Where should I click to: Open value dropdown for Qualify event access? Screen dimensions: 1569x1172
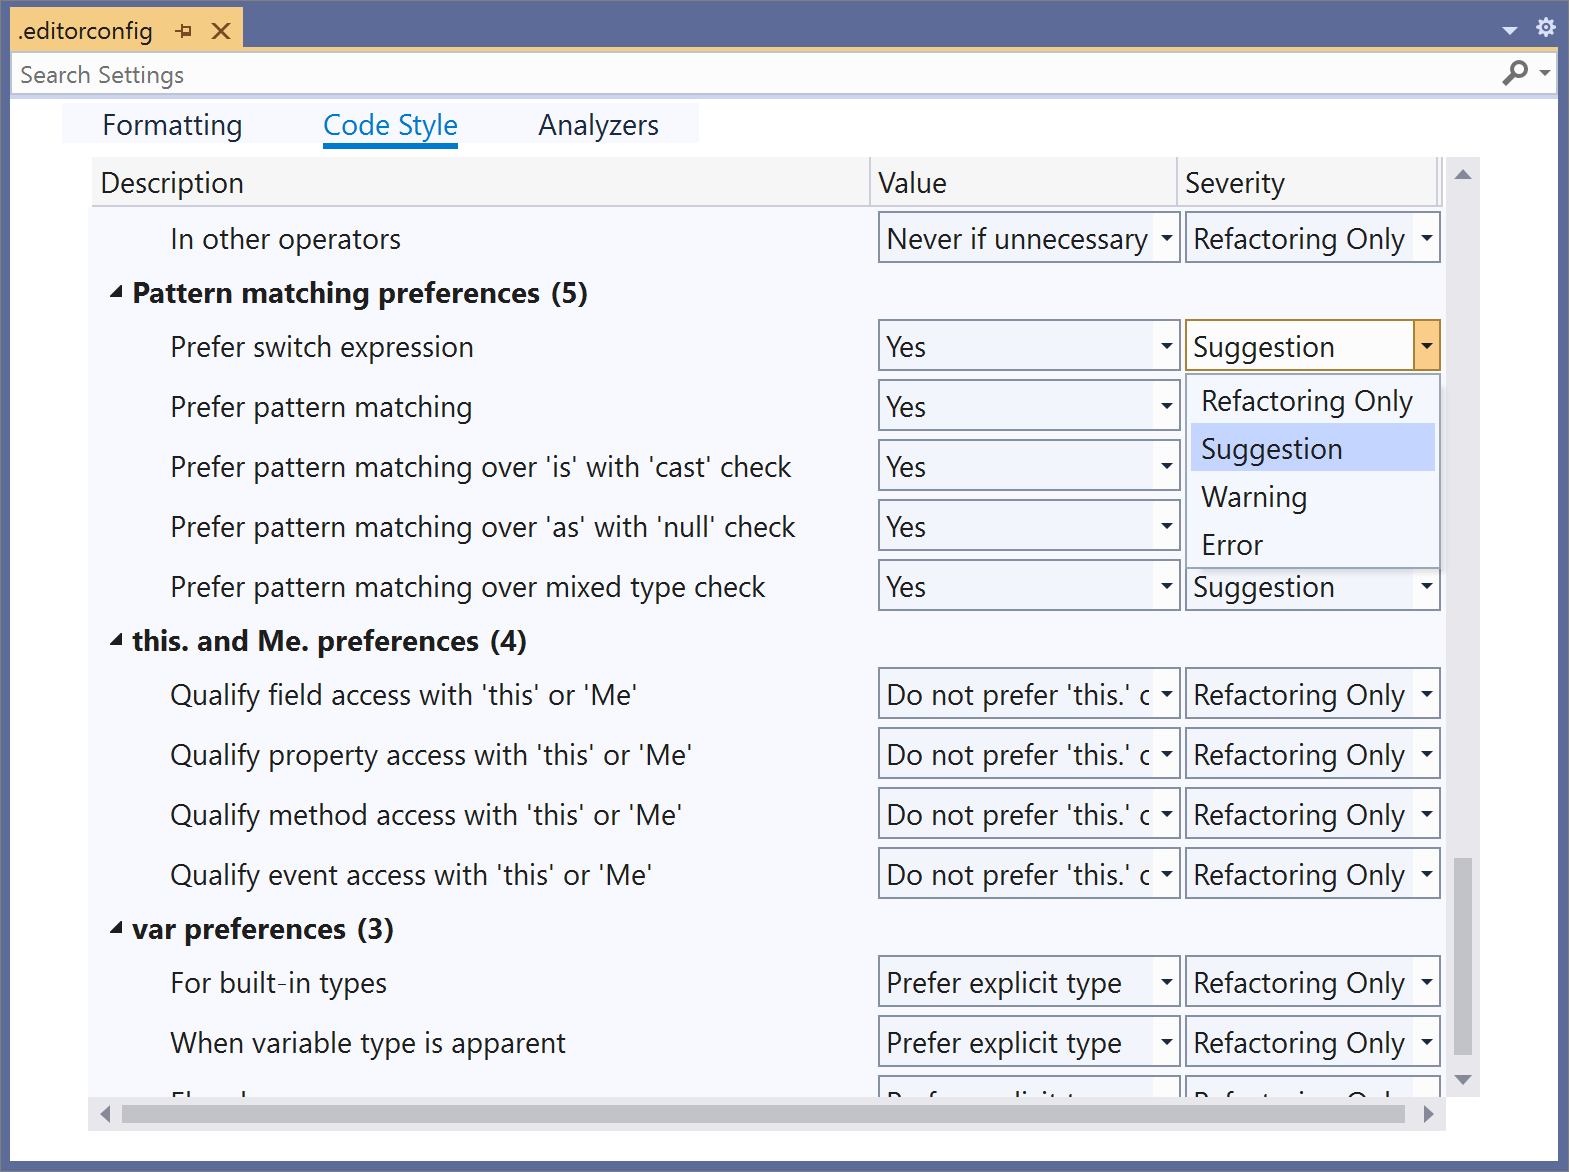pos(1166,874)
